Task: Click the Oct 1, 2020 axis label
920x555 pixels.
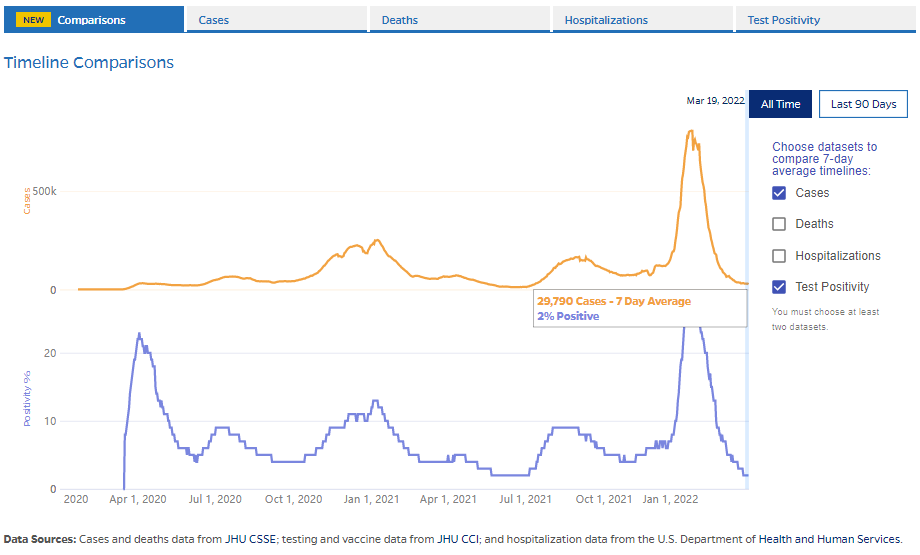Action: pos(293,499)
